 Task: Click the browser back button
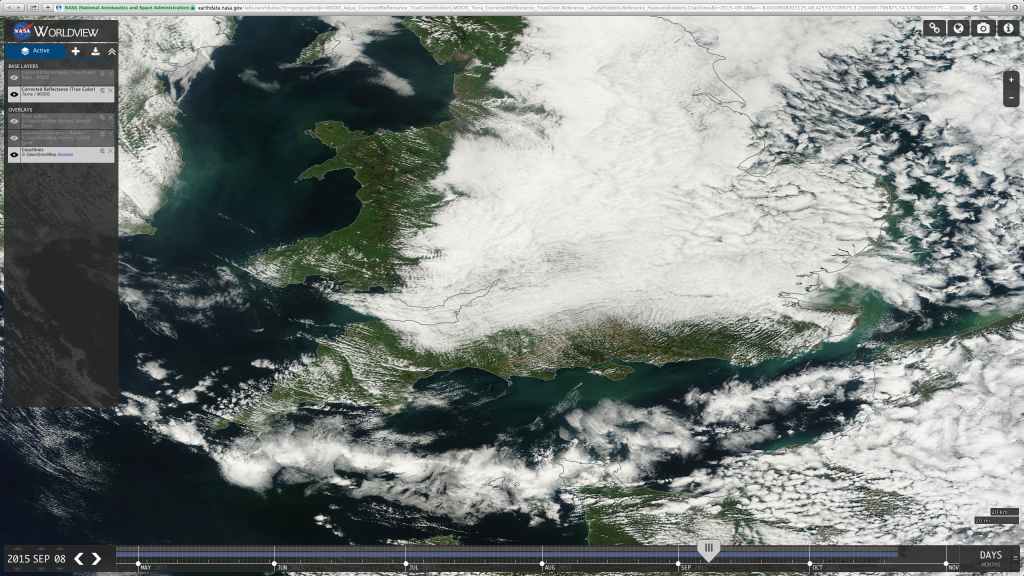point(8,8)
